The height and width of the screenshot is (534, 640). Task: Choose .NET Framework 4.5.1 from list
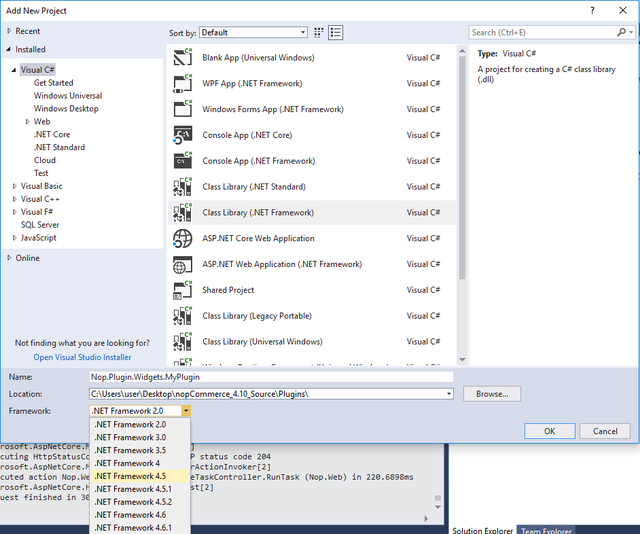tap(140, 489)
